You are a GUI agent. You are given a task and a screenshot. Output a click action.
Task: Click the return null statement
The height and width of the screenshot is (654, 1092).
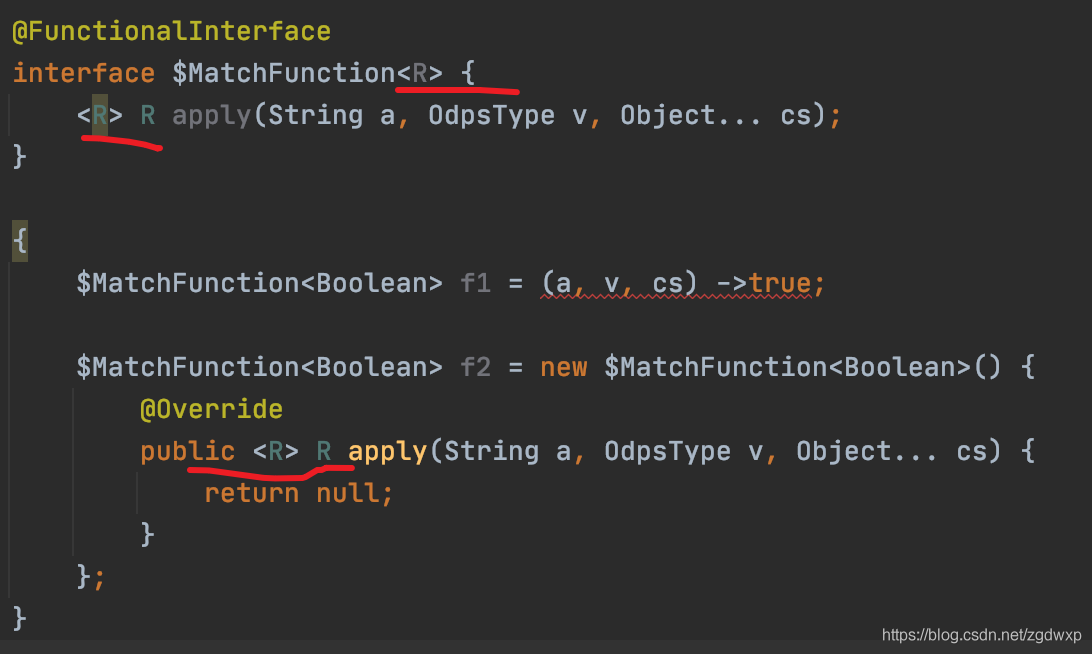coord(298,493)
